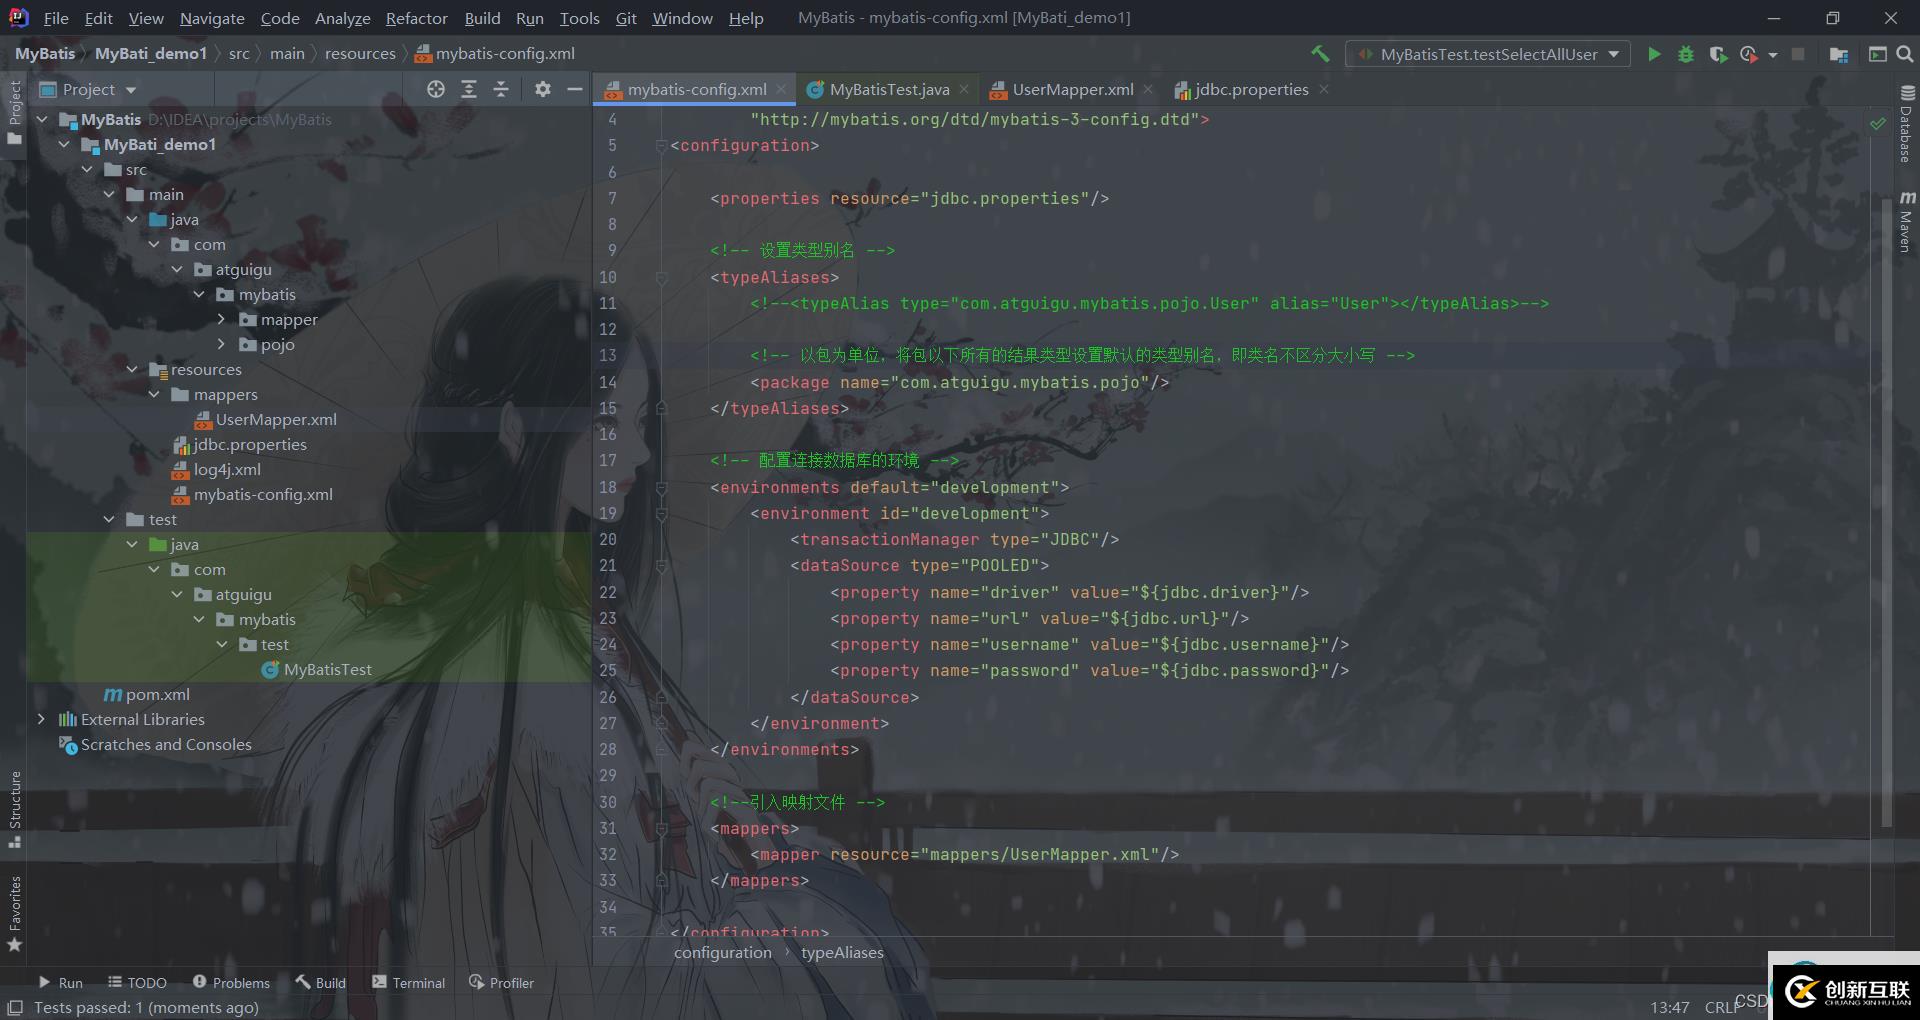The width and height of the screenshot is (1920, 1020).
Task: Collapse the src folder in project tree
Action: (87, 169)
